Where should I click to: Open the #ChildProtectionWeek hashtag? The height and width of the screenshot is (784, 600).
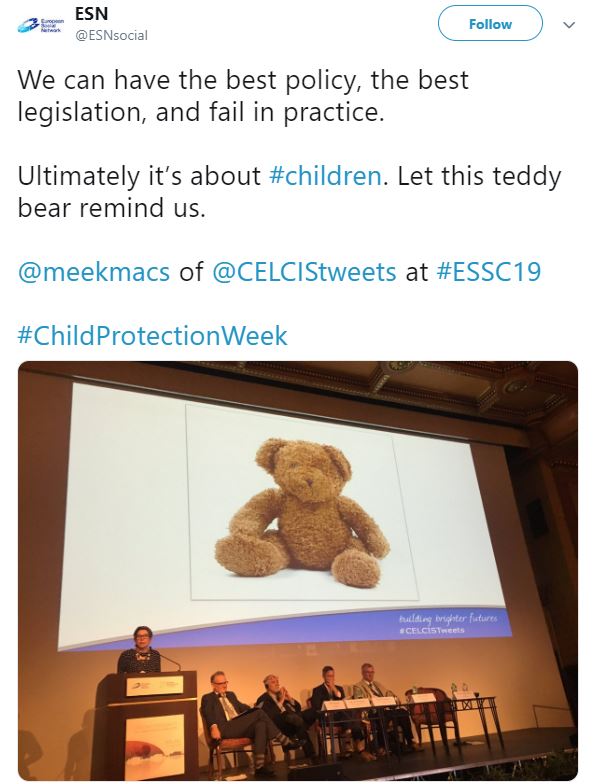click(x=152, y=336)
